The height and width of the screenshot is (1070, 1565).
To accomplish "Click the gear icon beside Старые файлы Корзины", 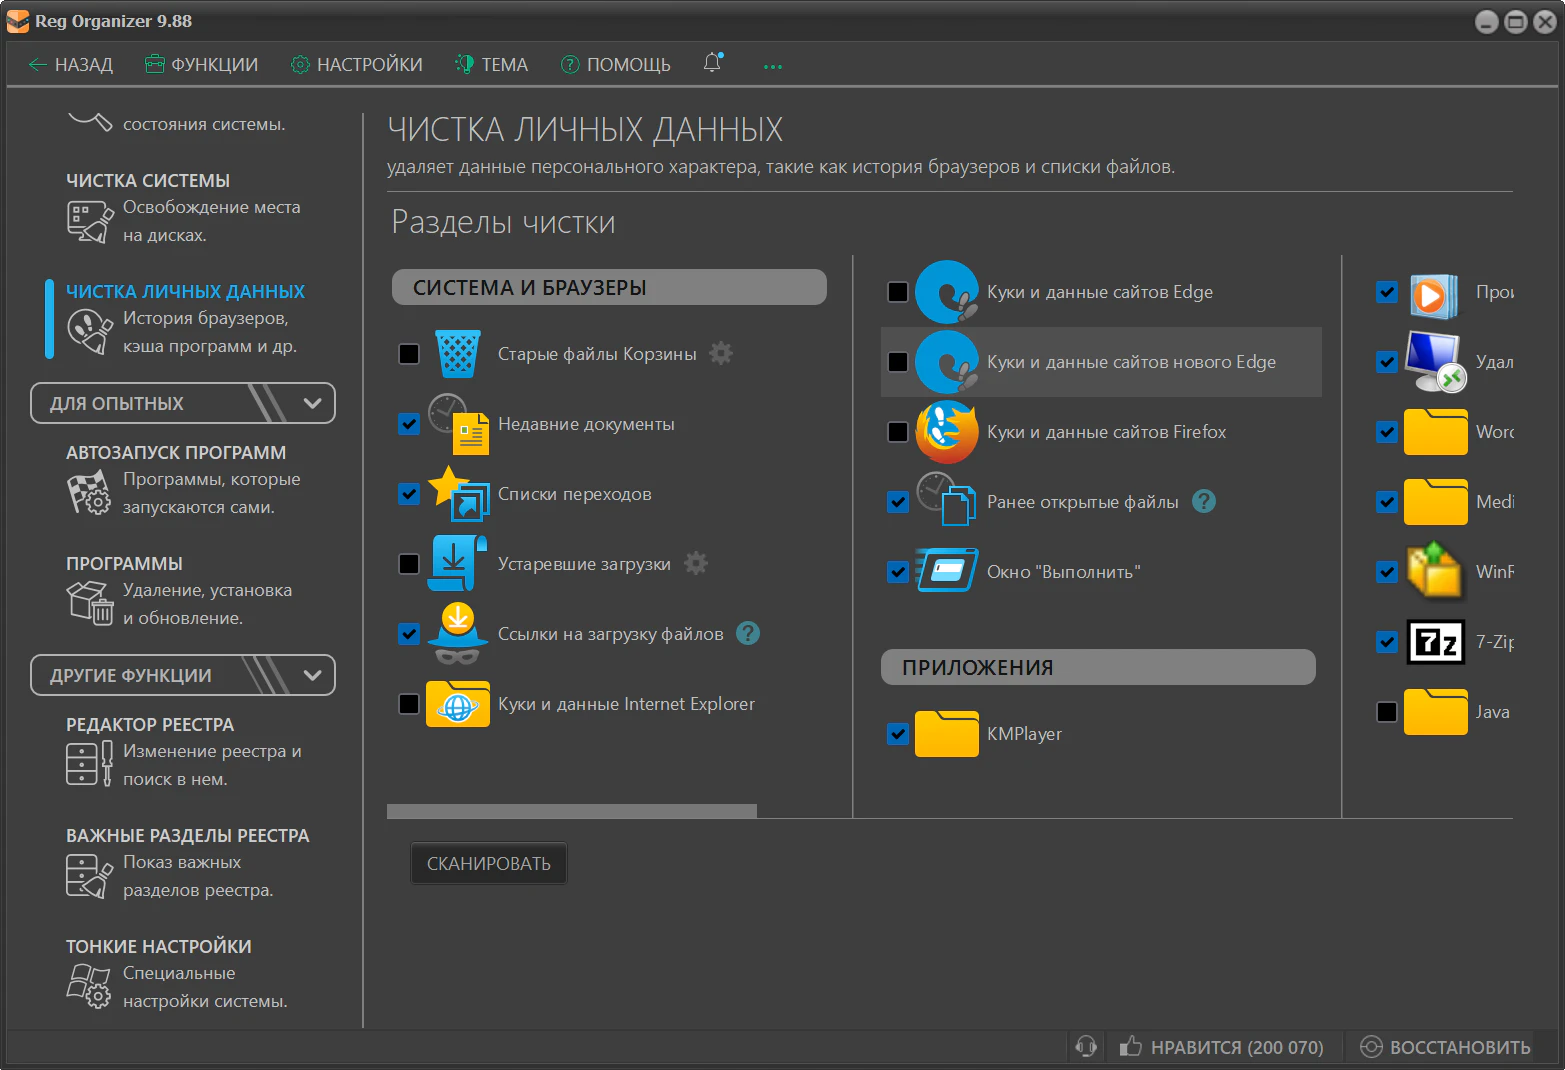I will (721, 353).
